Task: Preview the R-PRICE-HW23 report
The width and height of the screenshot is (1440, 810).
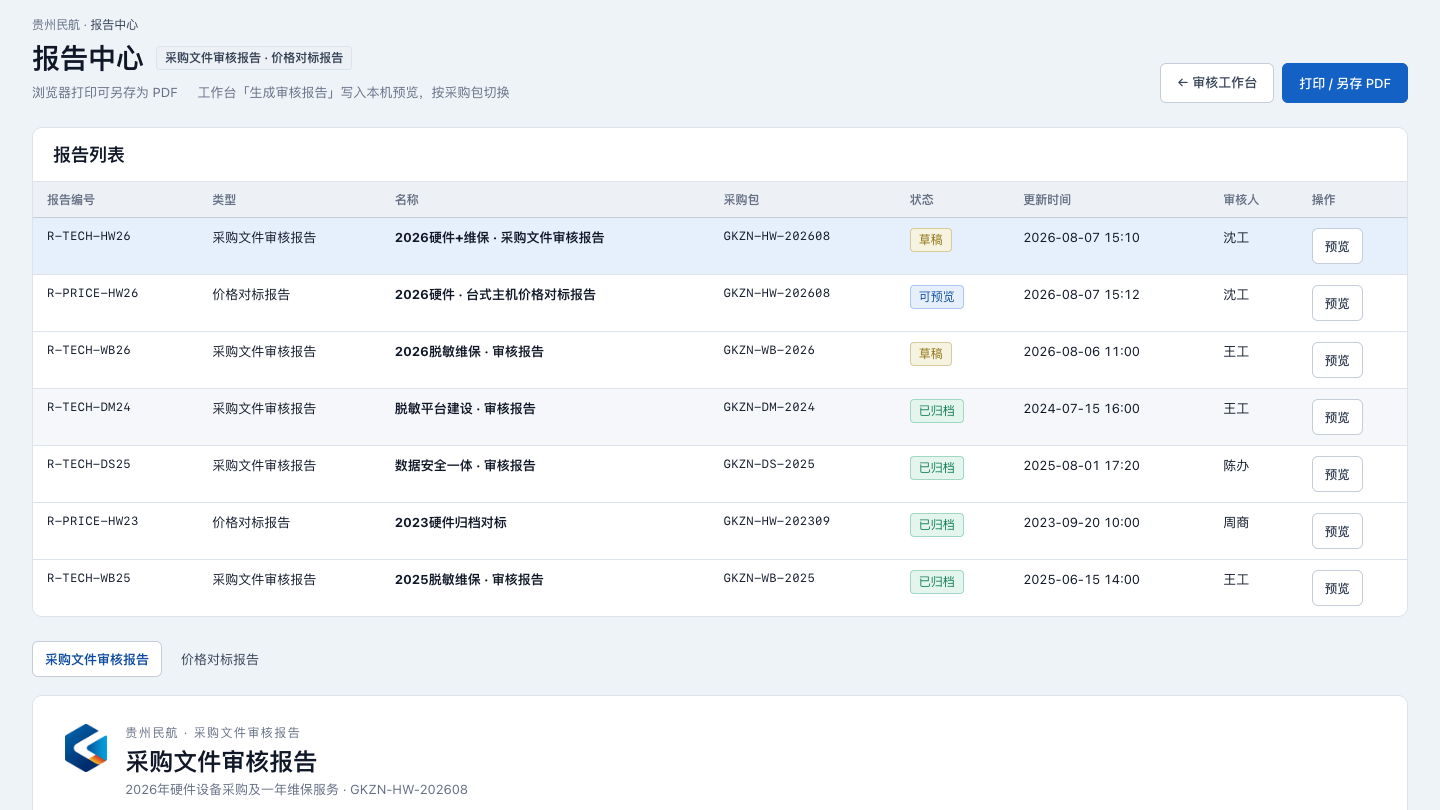Action: coord(1337,531)
